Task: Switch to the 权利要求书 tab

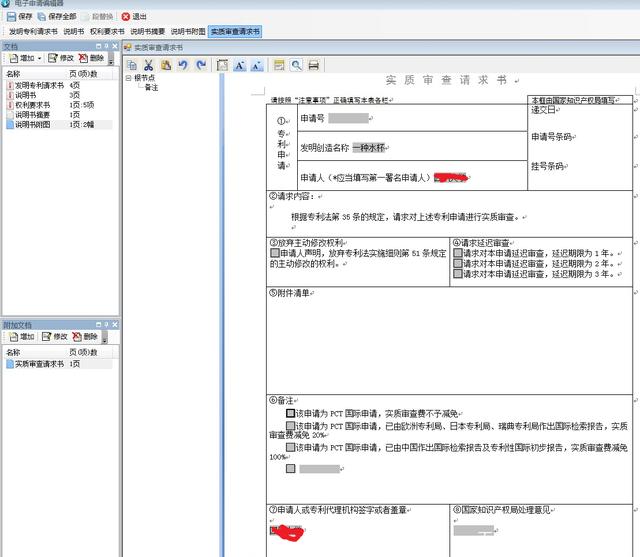Action: (x=107, y=31)
